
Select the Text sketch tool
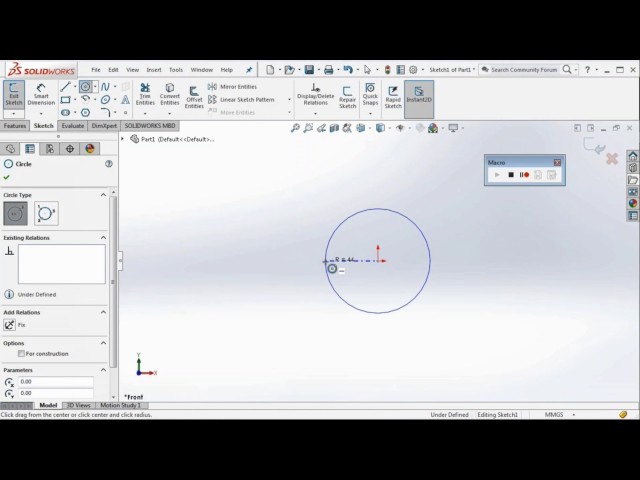(x=126, y=100)
